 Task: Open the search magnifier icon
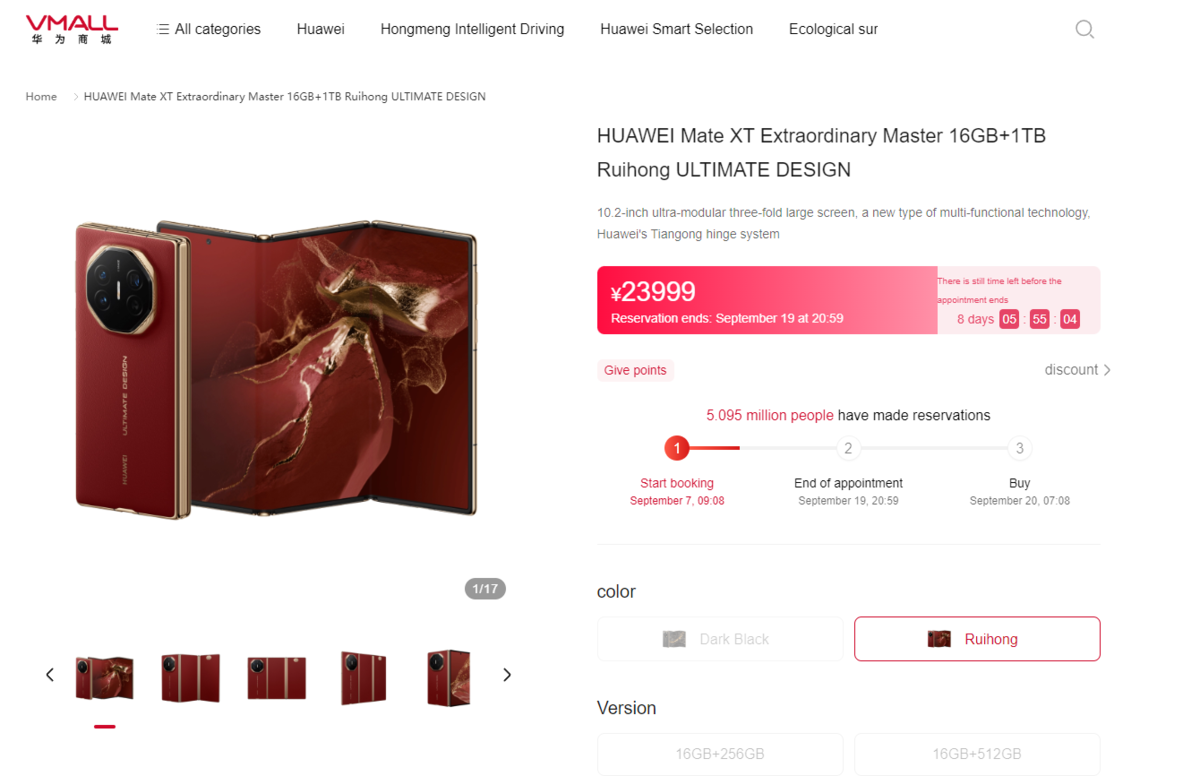[x=1084, y=29]
